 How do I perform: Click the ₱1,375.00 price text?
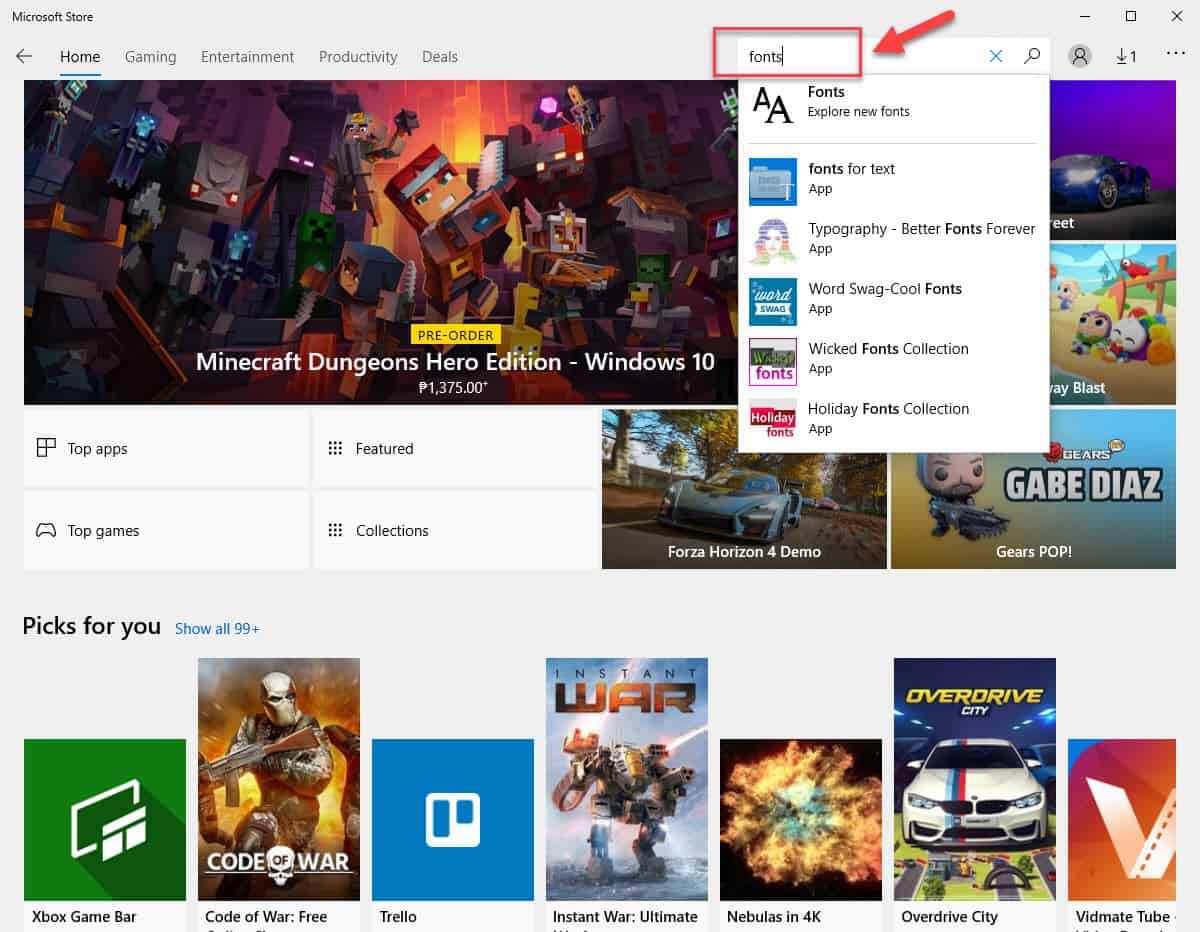(455, 386)
